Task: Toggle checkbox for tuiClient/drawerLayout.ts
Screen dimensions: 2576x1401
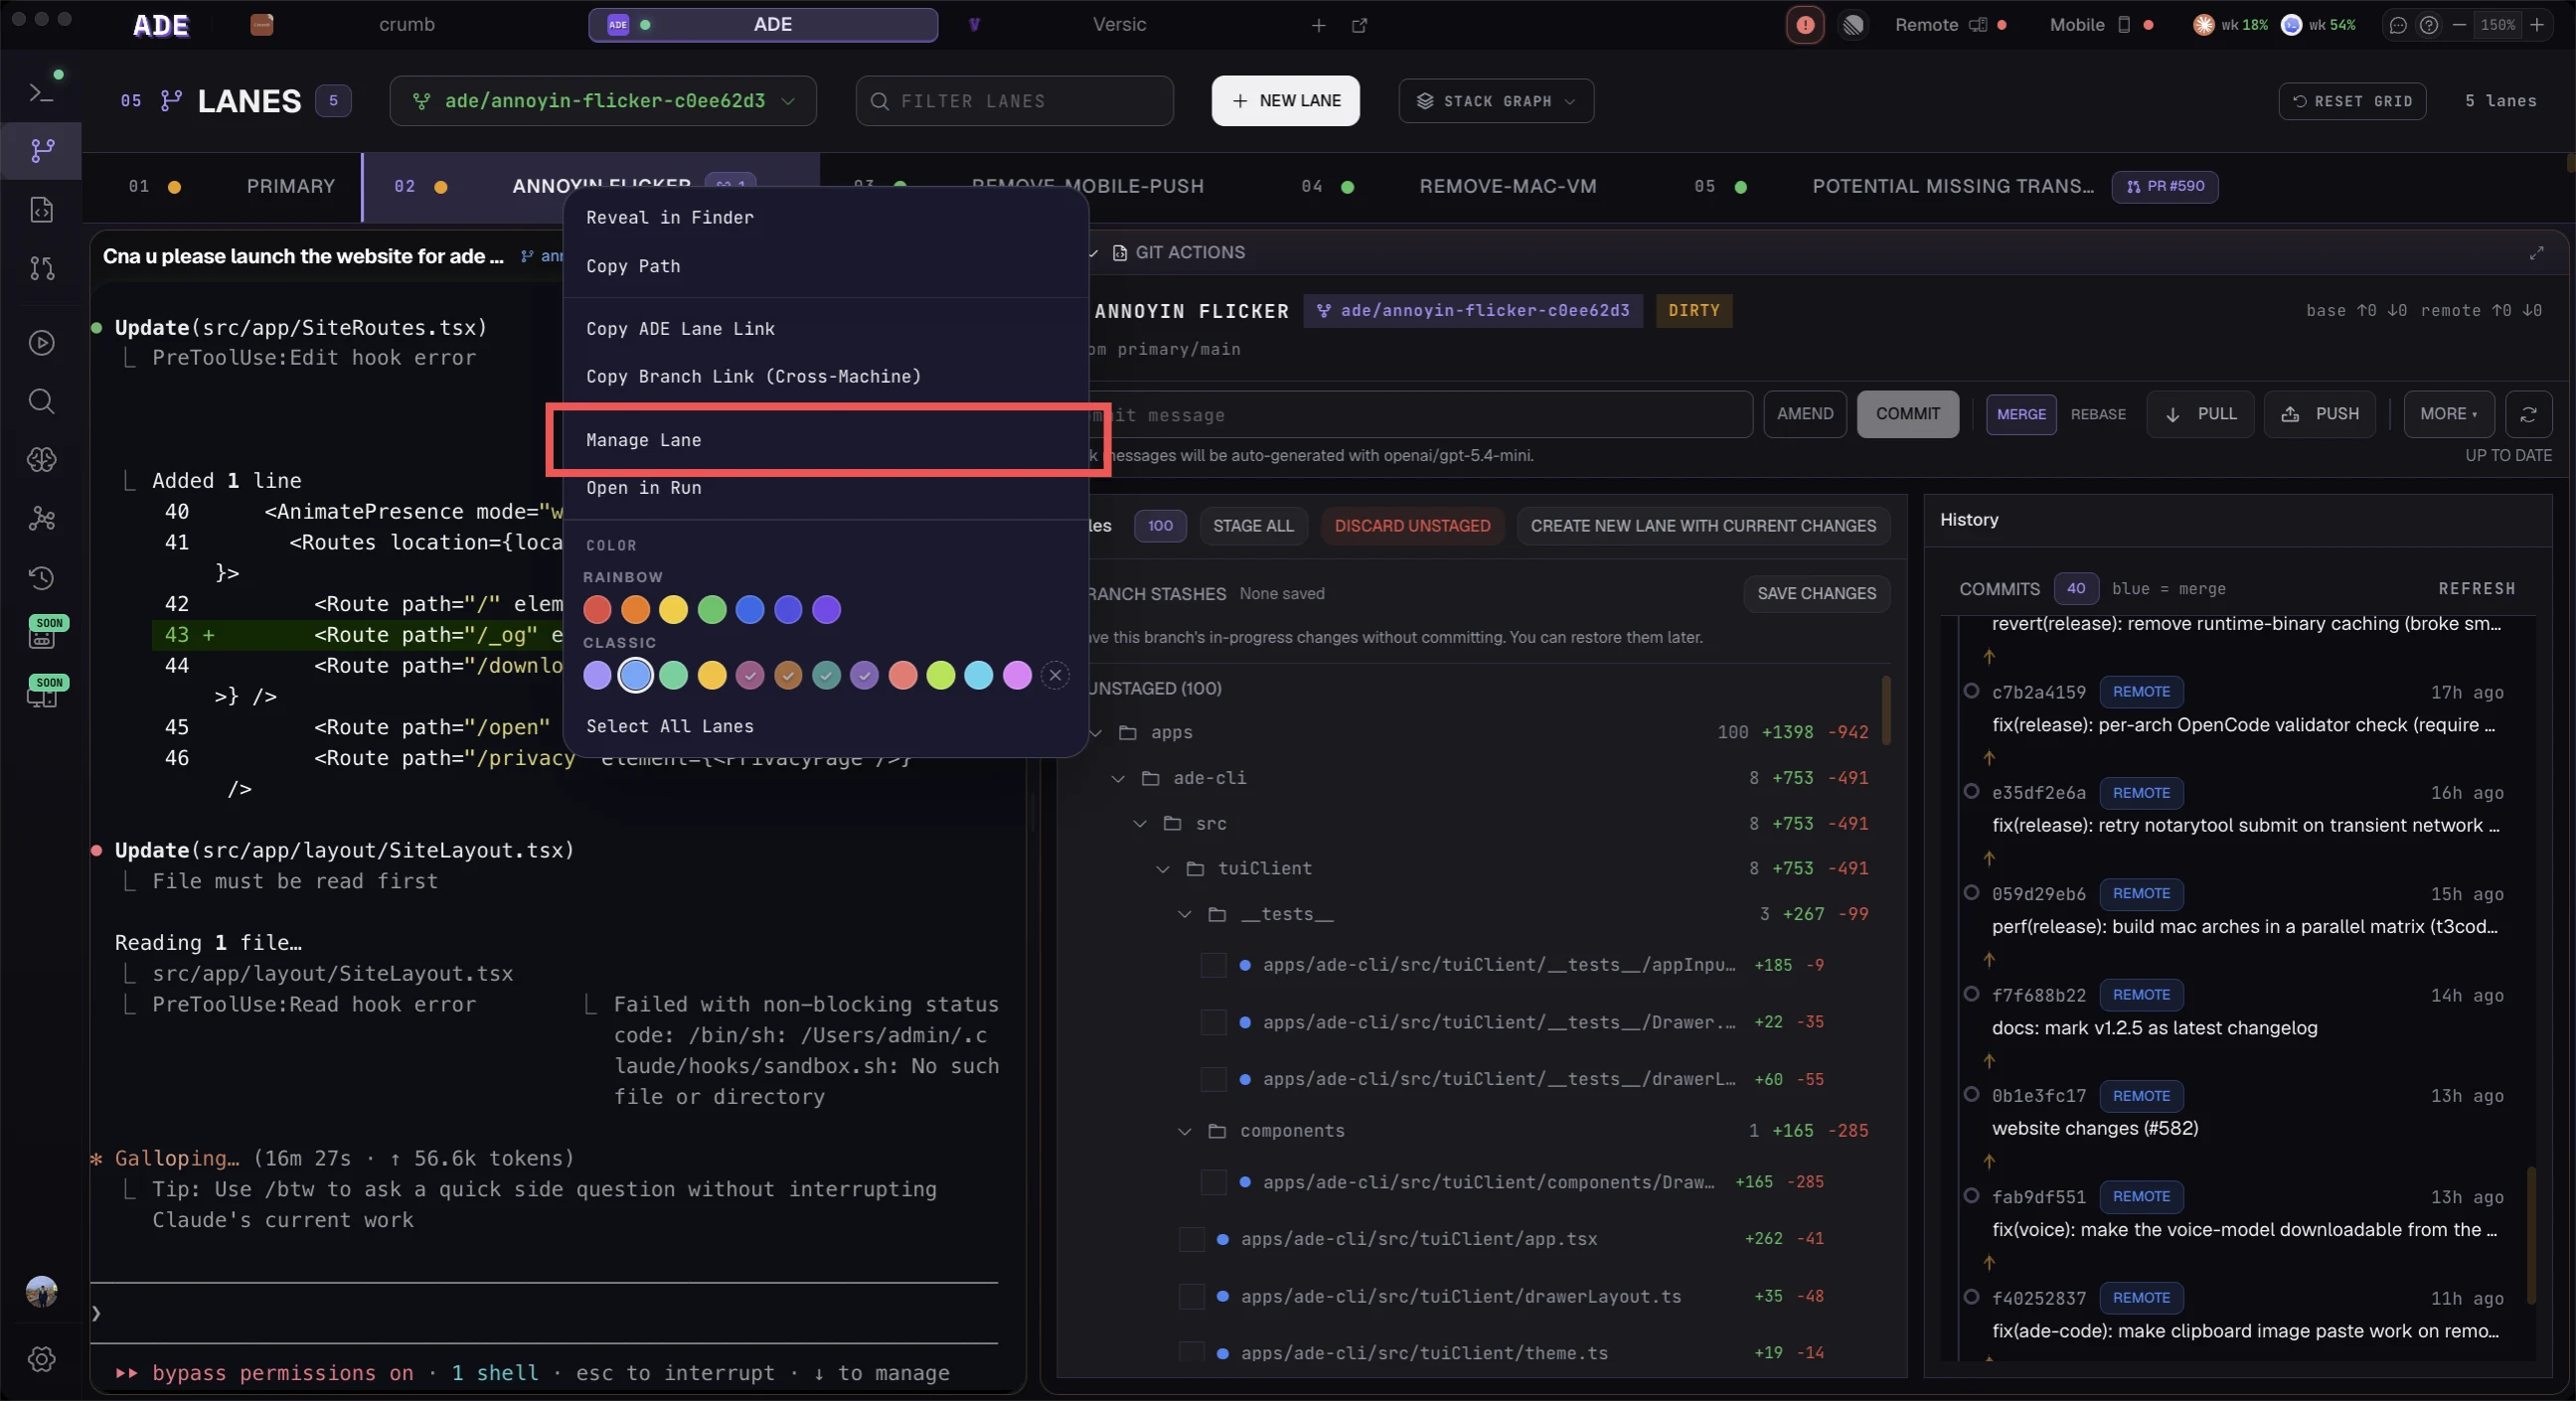Action: (x=1191, y=1296)
